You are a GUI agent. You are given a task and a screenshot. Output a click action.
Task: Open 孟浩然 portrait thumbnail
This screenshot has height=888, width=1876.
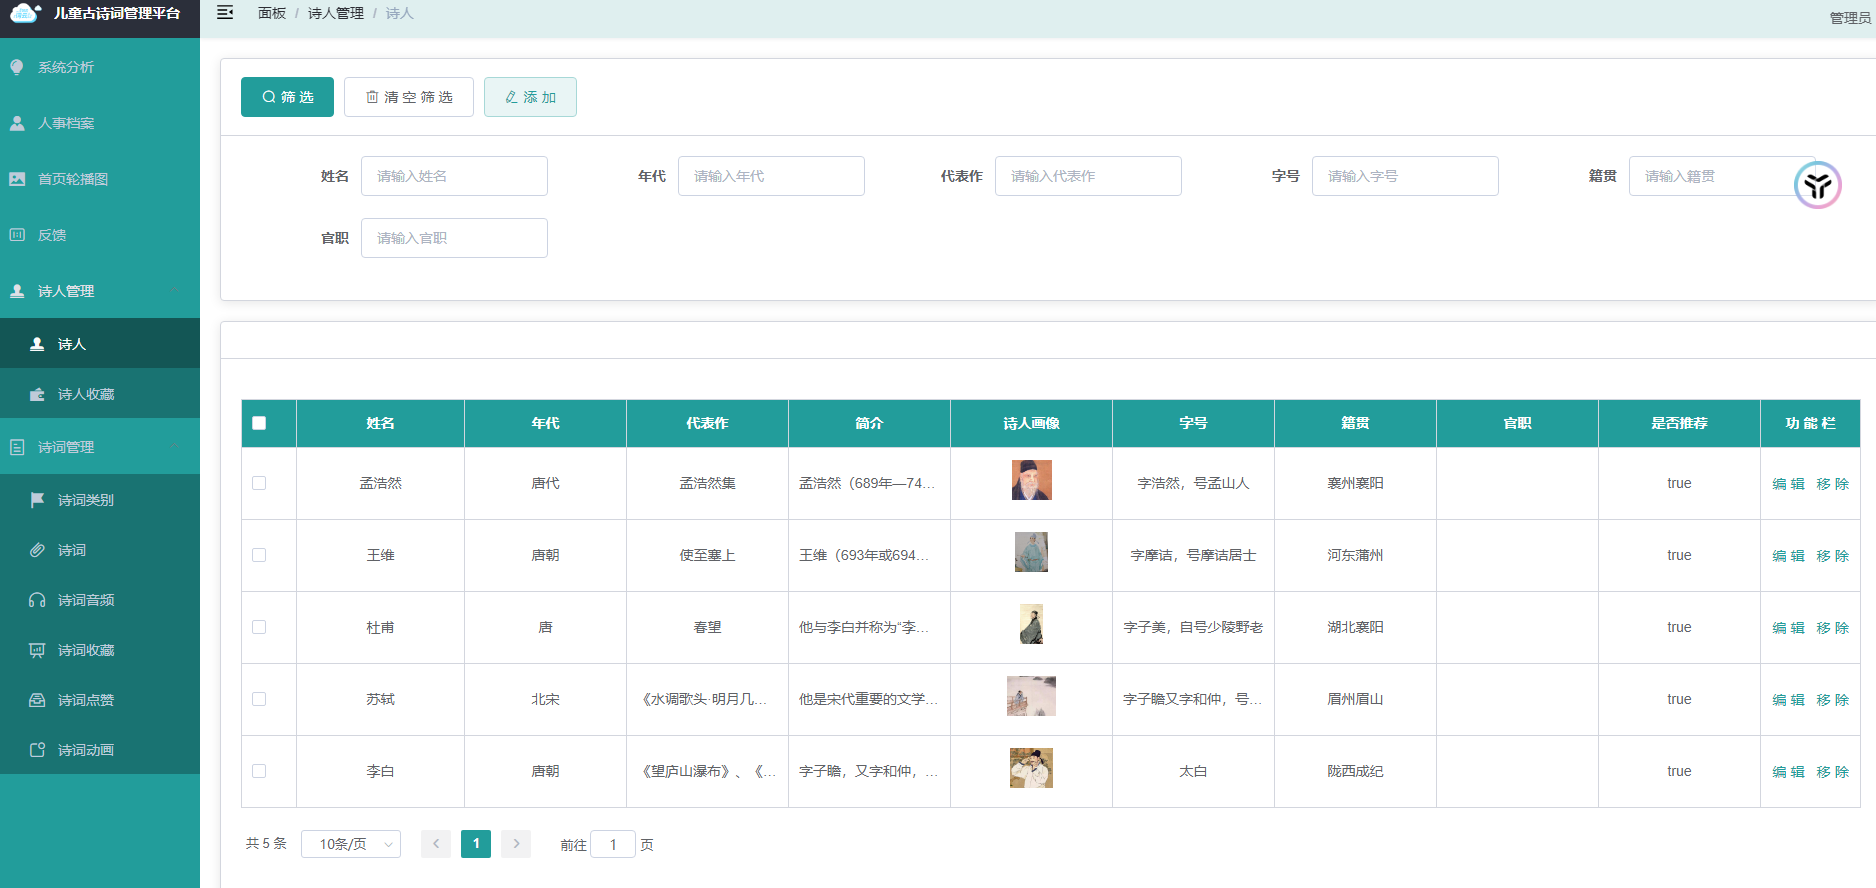(1031, 480)
